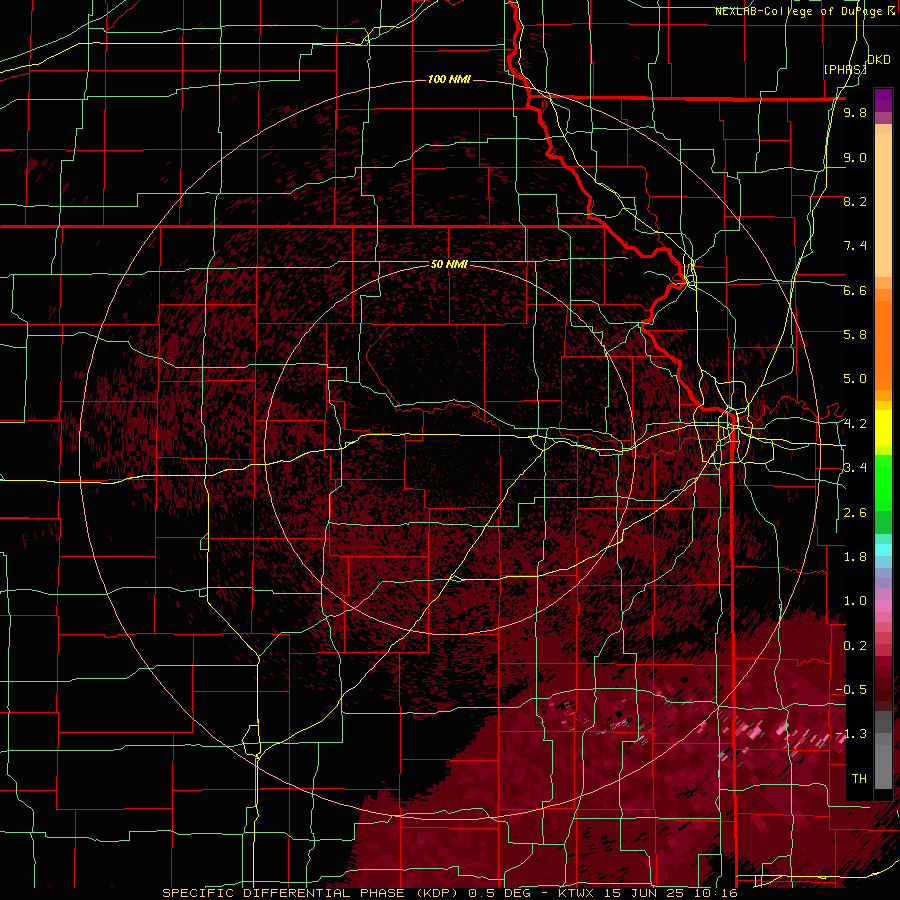The height and width of the screenshot is (900, 900).
Task: Click the [PHAS] units label
Action: pos(845,69)
